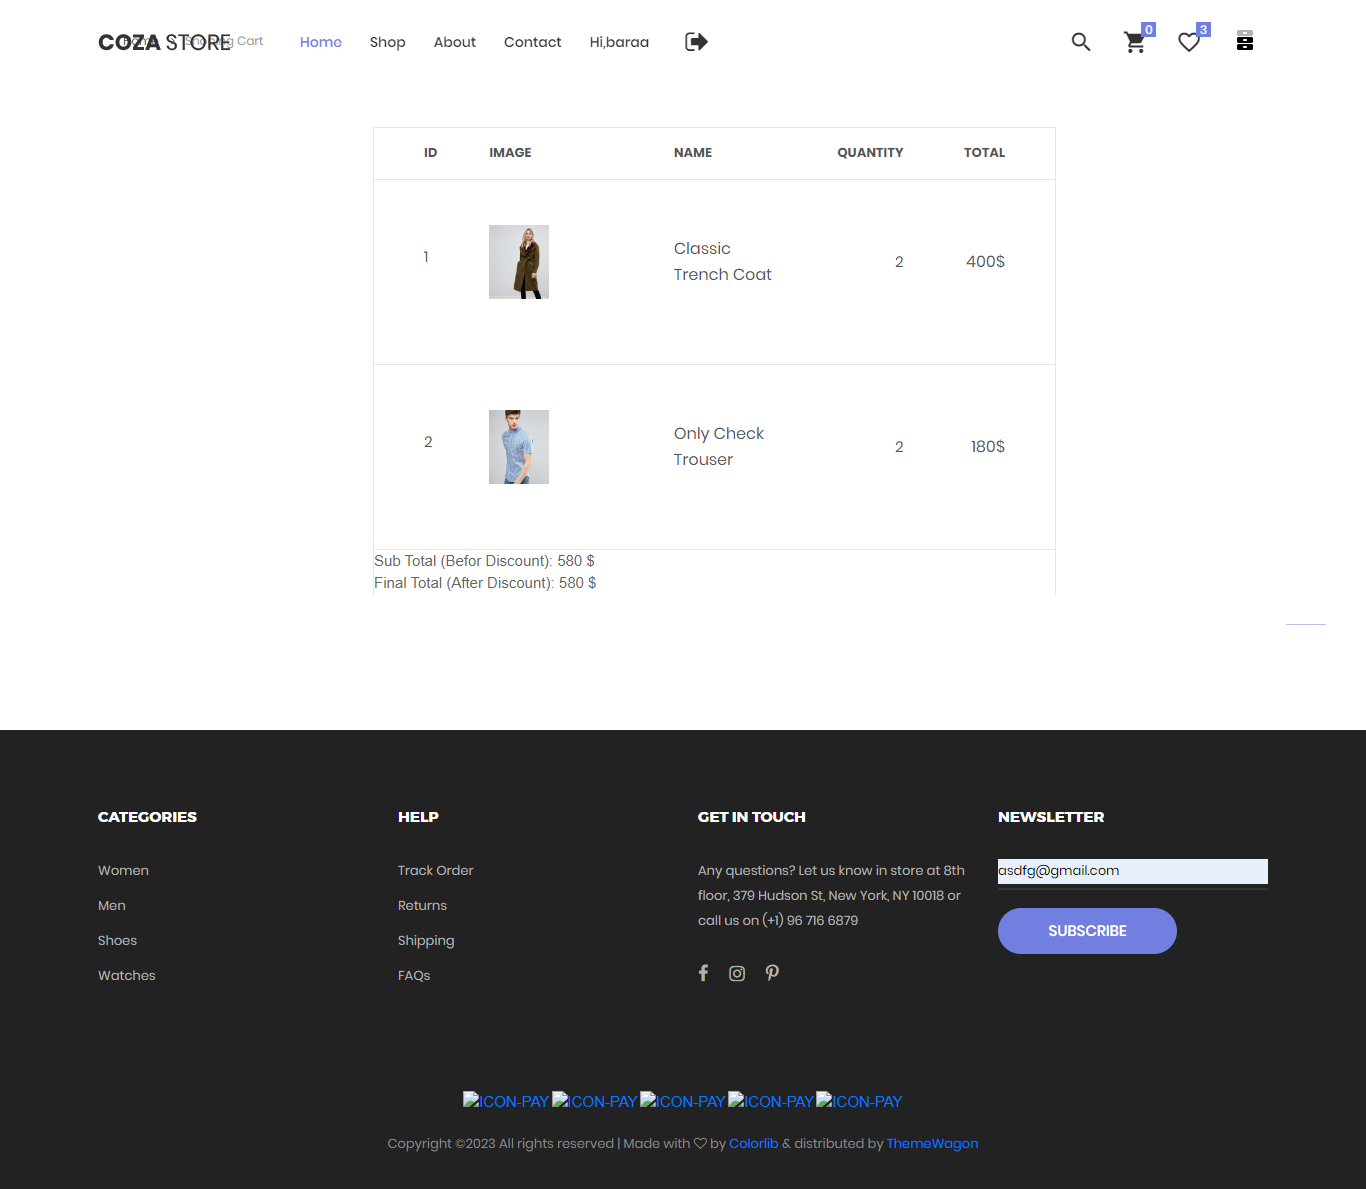Click the orders archive icon in header
The width and height of the screenshot is (1366, 1189).
pos(1245,41)
